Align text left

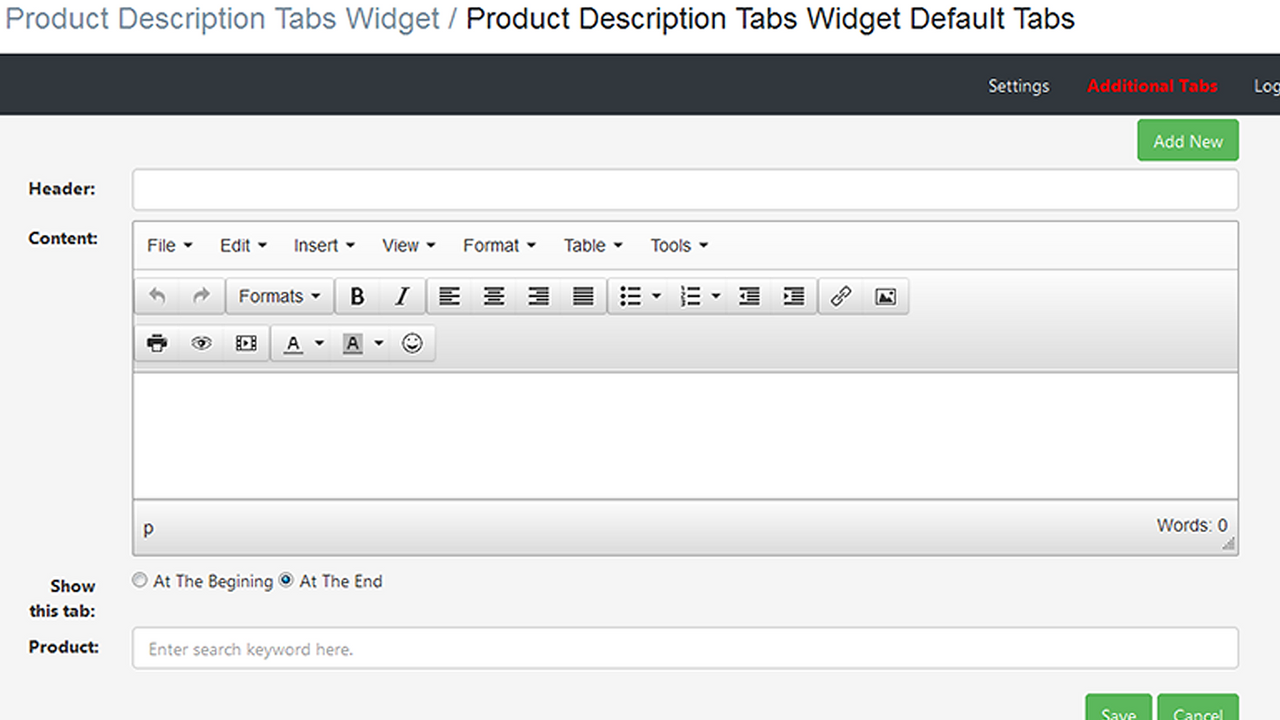click(450, 296)
